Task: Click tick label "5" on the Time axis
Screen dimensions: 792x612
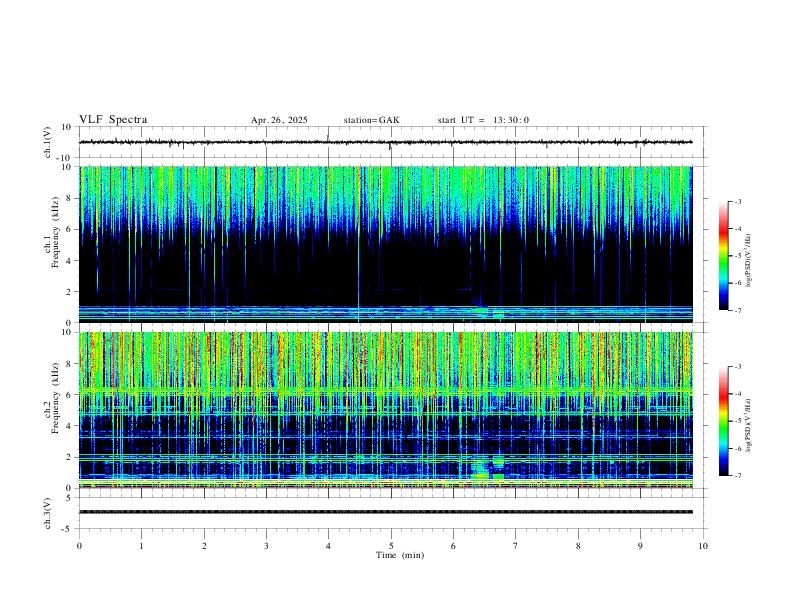Action: coord(391,546)
